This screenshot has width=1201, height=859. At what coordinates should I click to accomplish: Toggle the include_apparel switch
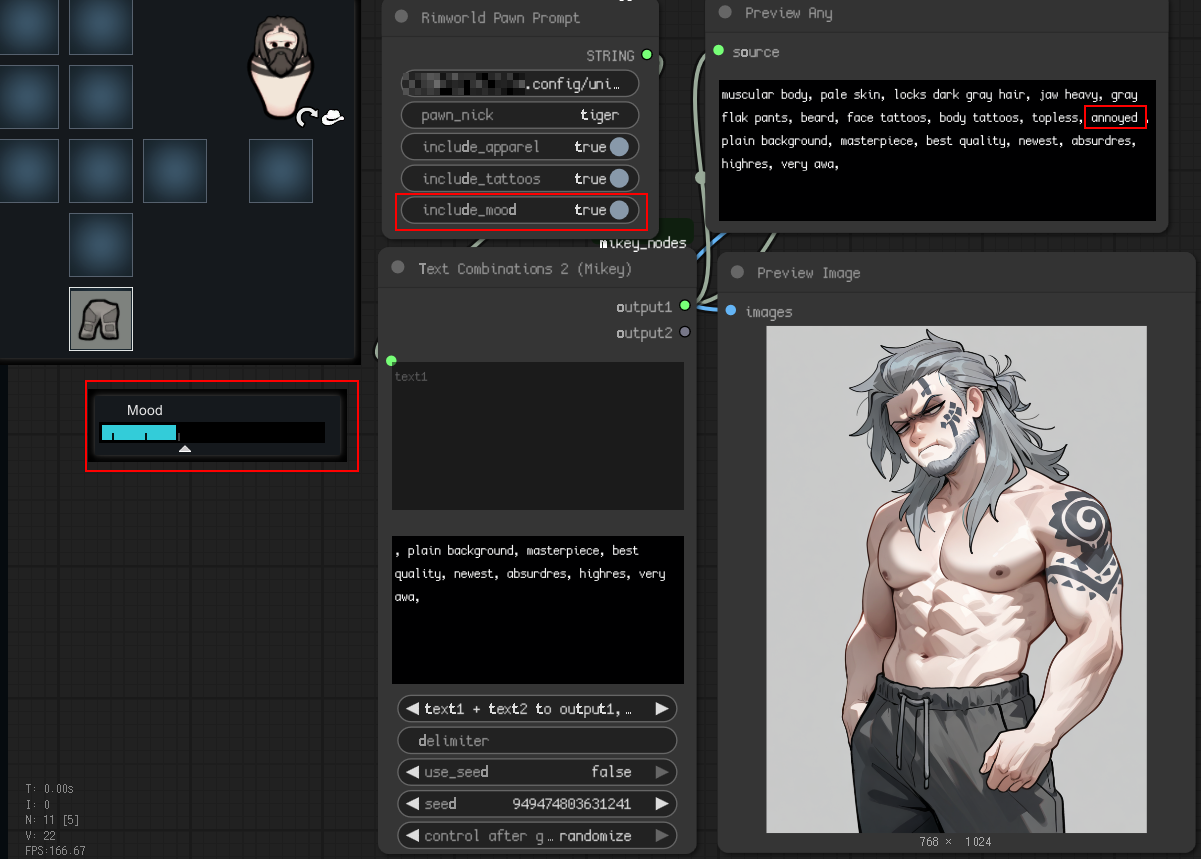click(619, 147)
